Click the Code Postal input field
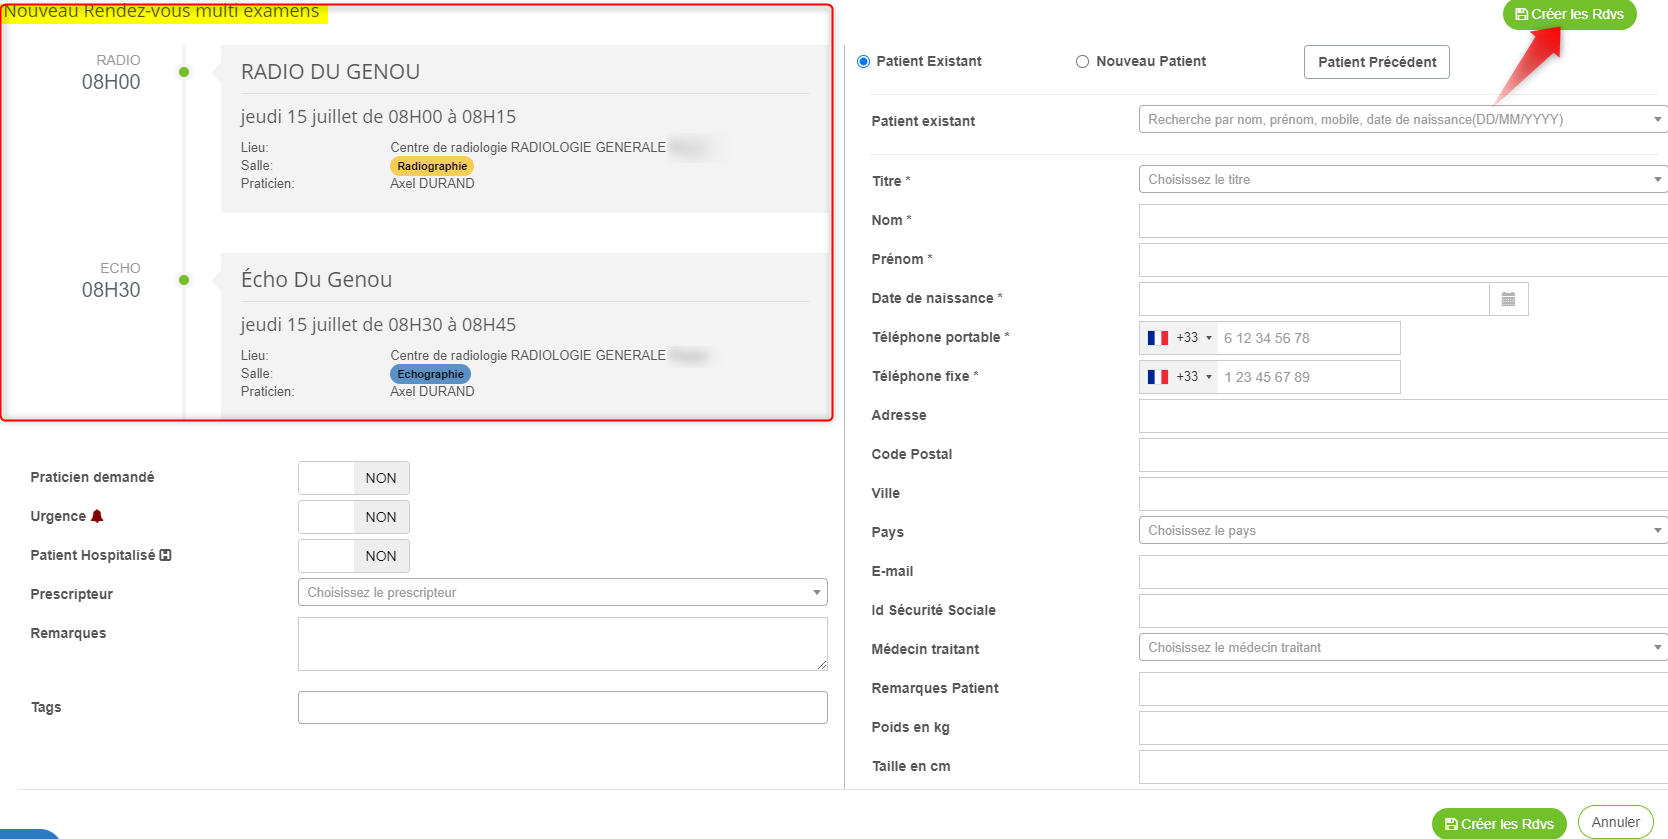This screenshot has width=1668, height=839. (x=1403, y=455)
